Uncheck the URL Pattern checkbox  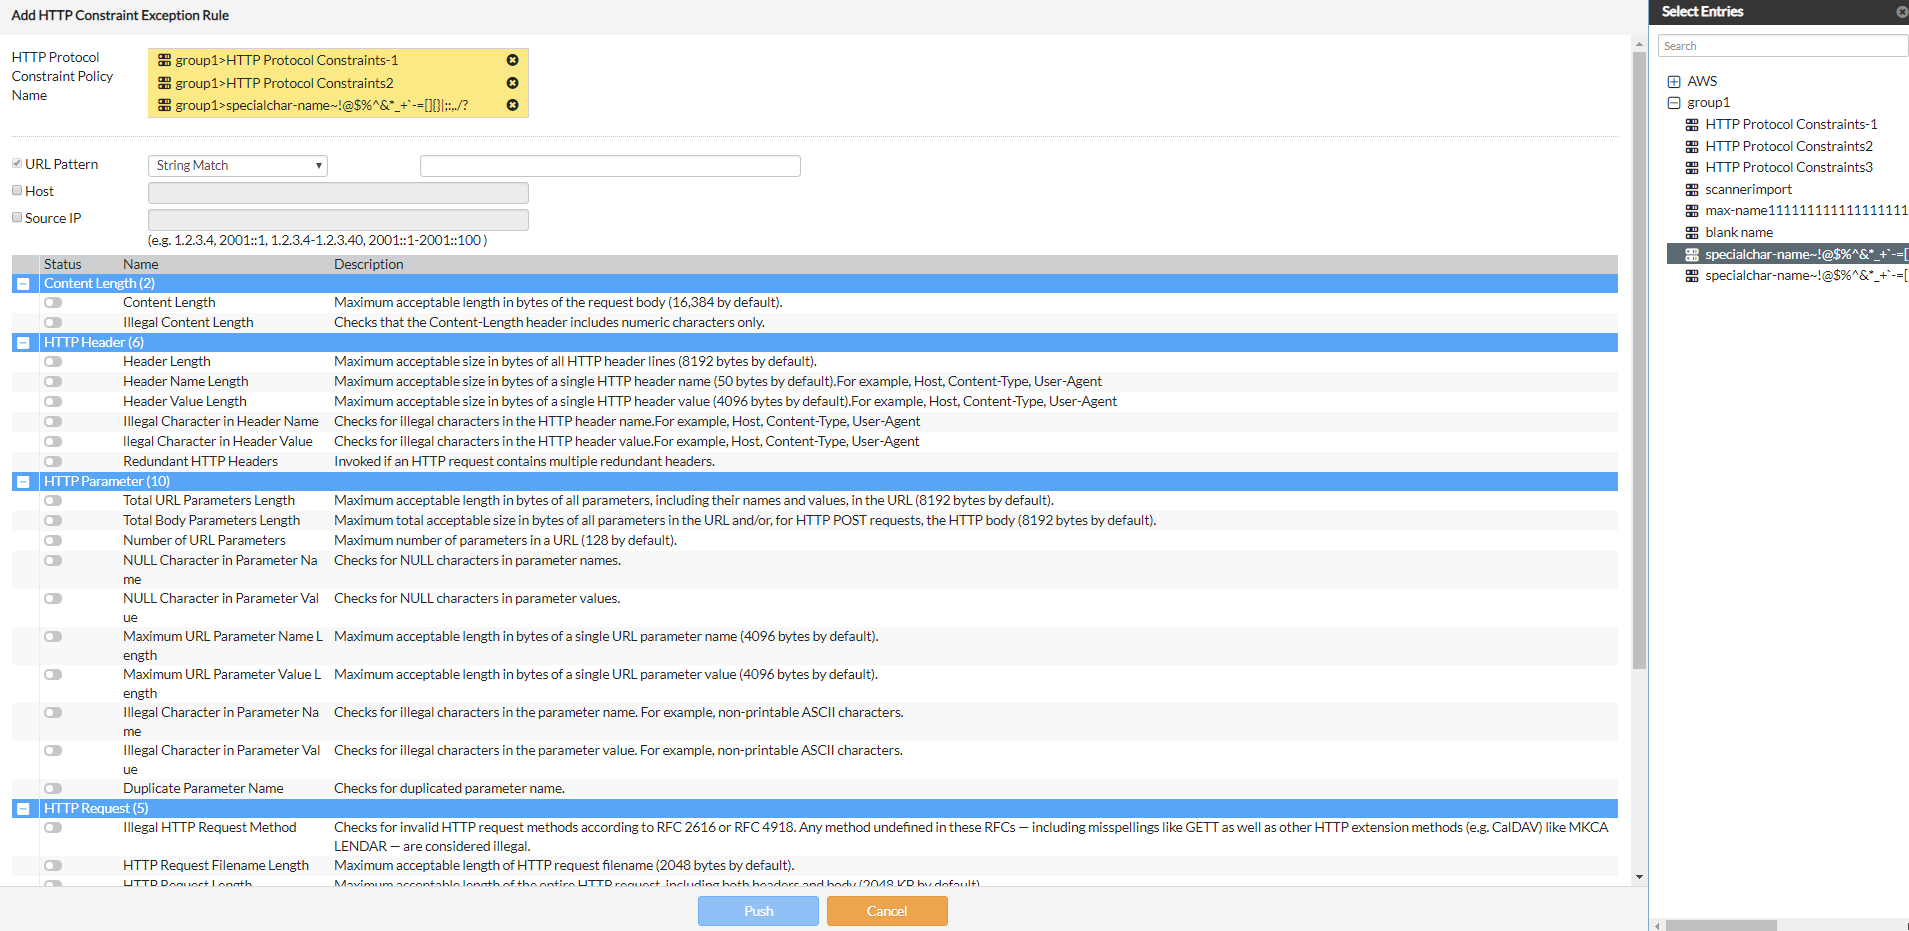pyautogui.click(x=17, y=162)
